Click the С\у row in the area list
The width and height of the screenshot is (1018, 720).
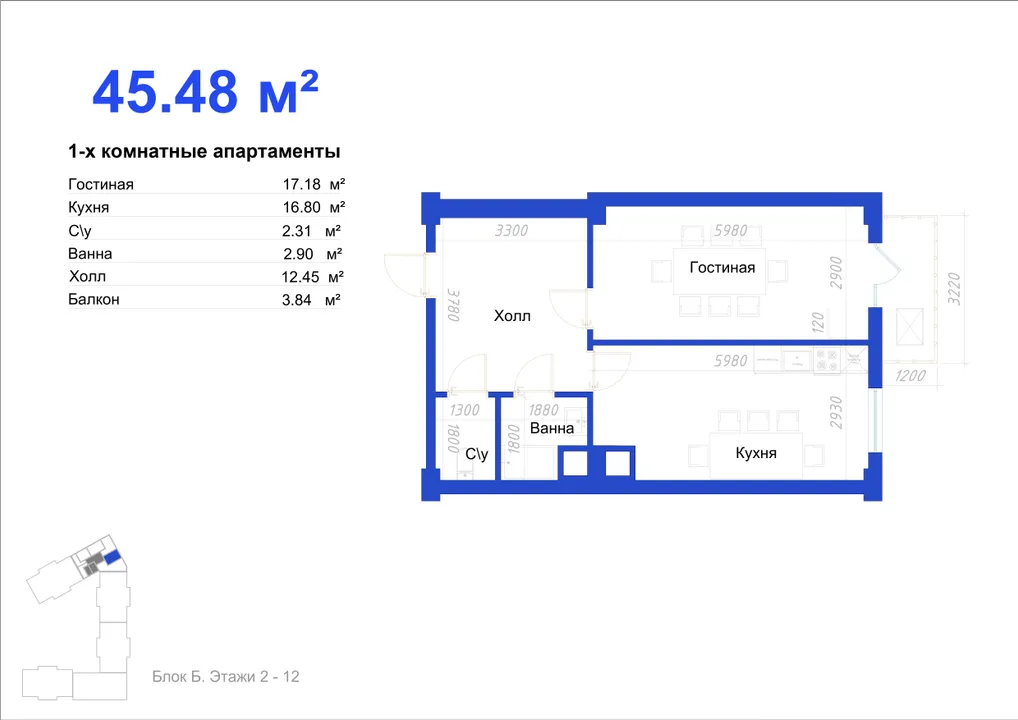click(205, 230)
